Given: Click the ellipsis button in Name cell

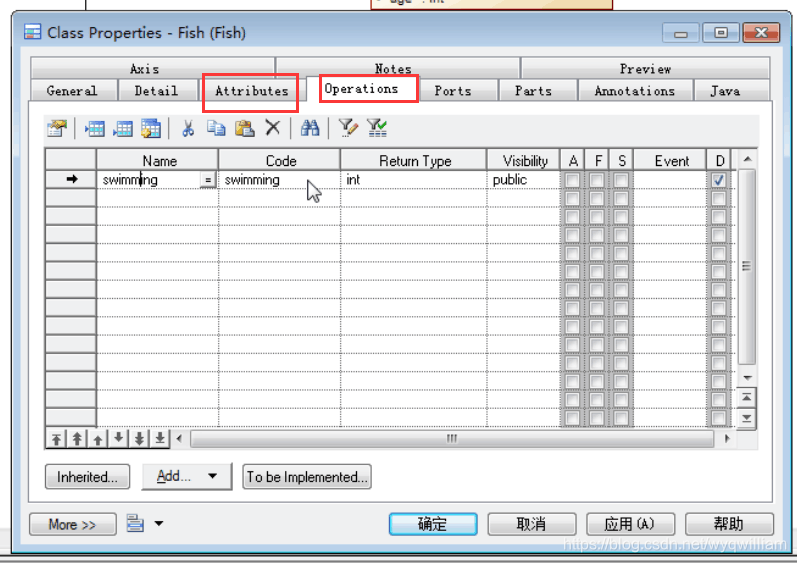Looking at the screenshot, I should [x=207, y=180].
